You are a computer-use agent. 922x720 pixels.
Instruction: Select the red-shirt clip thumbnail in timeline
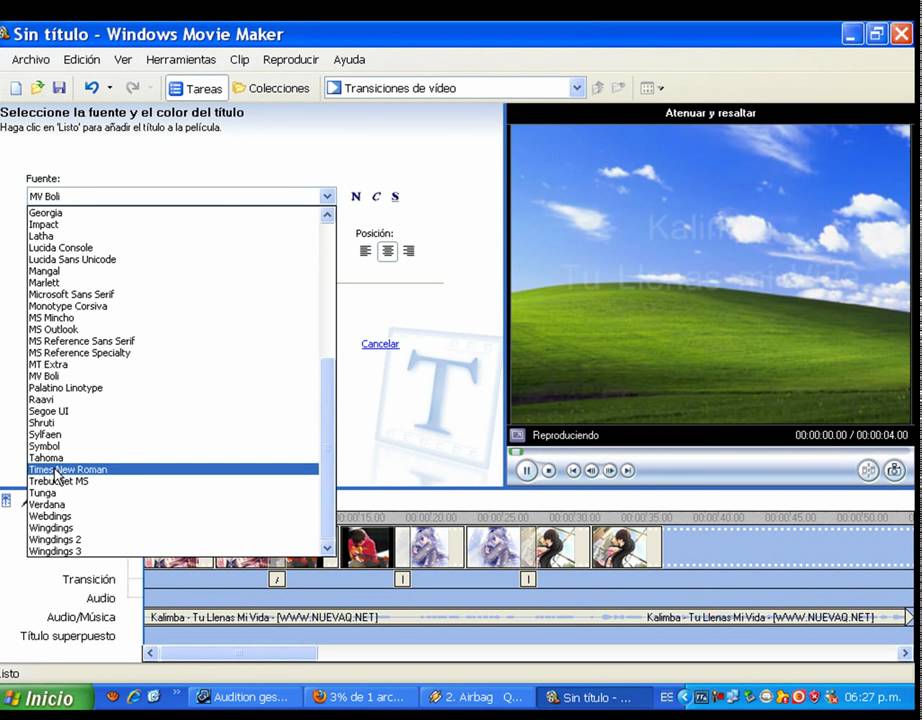pos(367,547)
